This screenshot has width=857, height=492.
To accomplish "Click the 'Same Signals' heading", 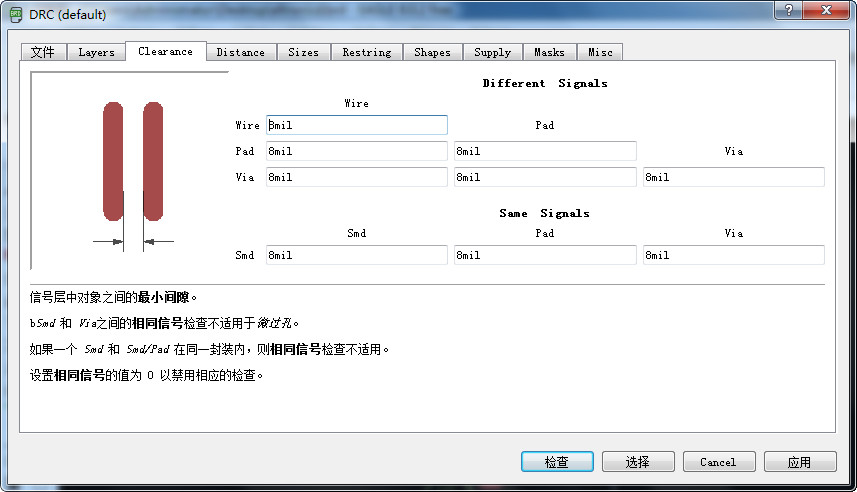I will pyautogui.click(x=544, y=213).
